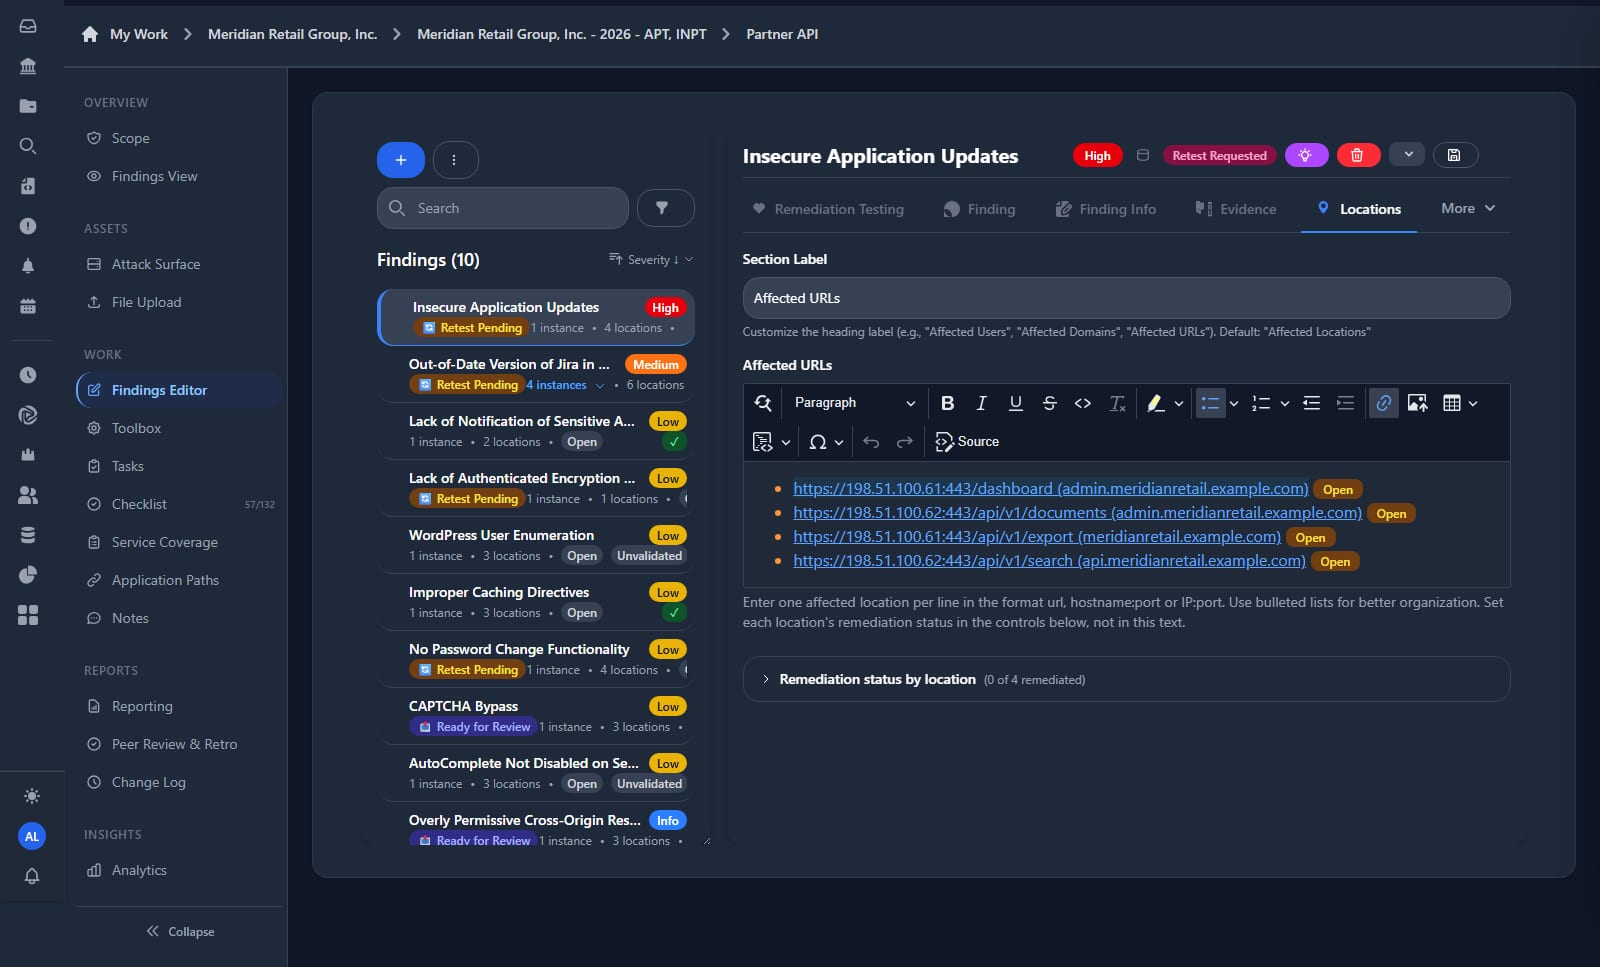Screen dimensions: 1600x967
Task: Click green checkmark on Lack of Notification finding
Action: click(x=675, y=442)
